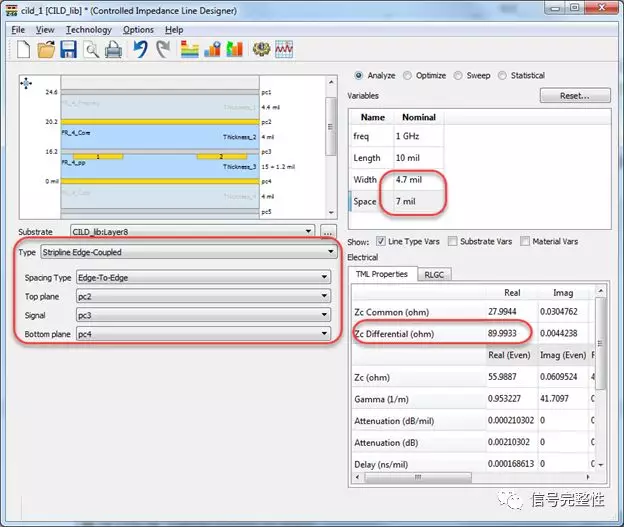Click the substrate view scroll down arrow
The width and height of the screenshot is (624, 527).
pos(331,213)
